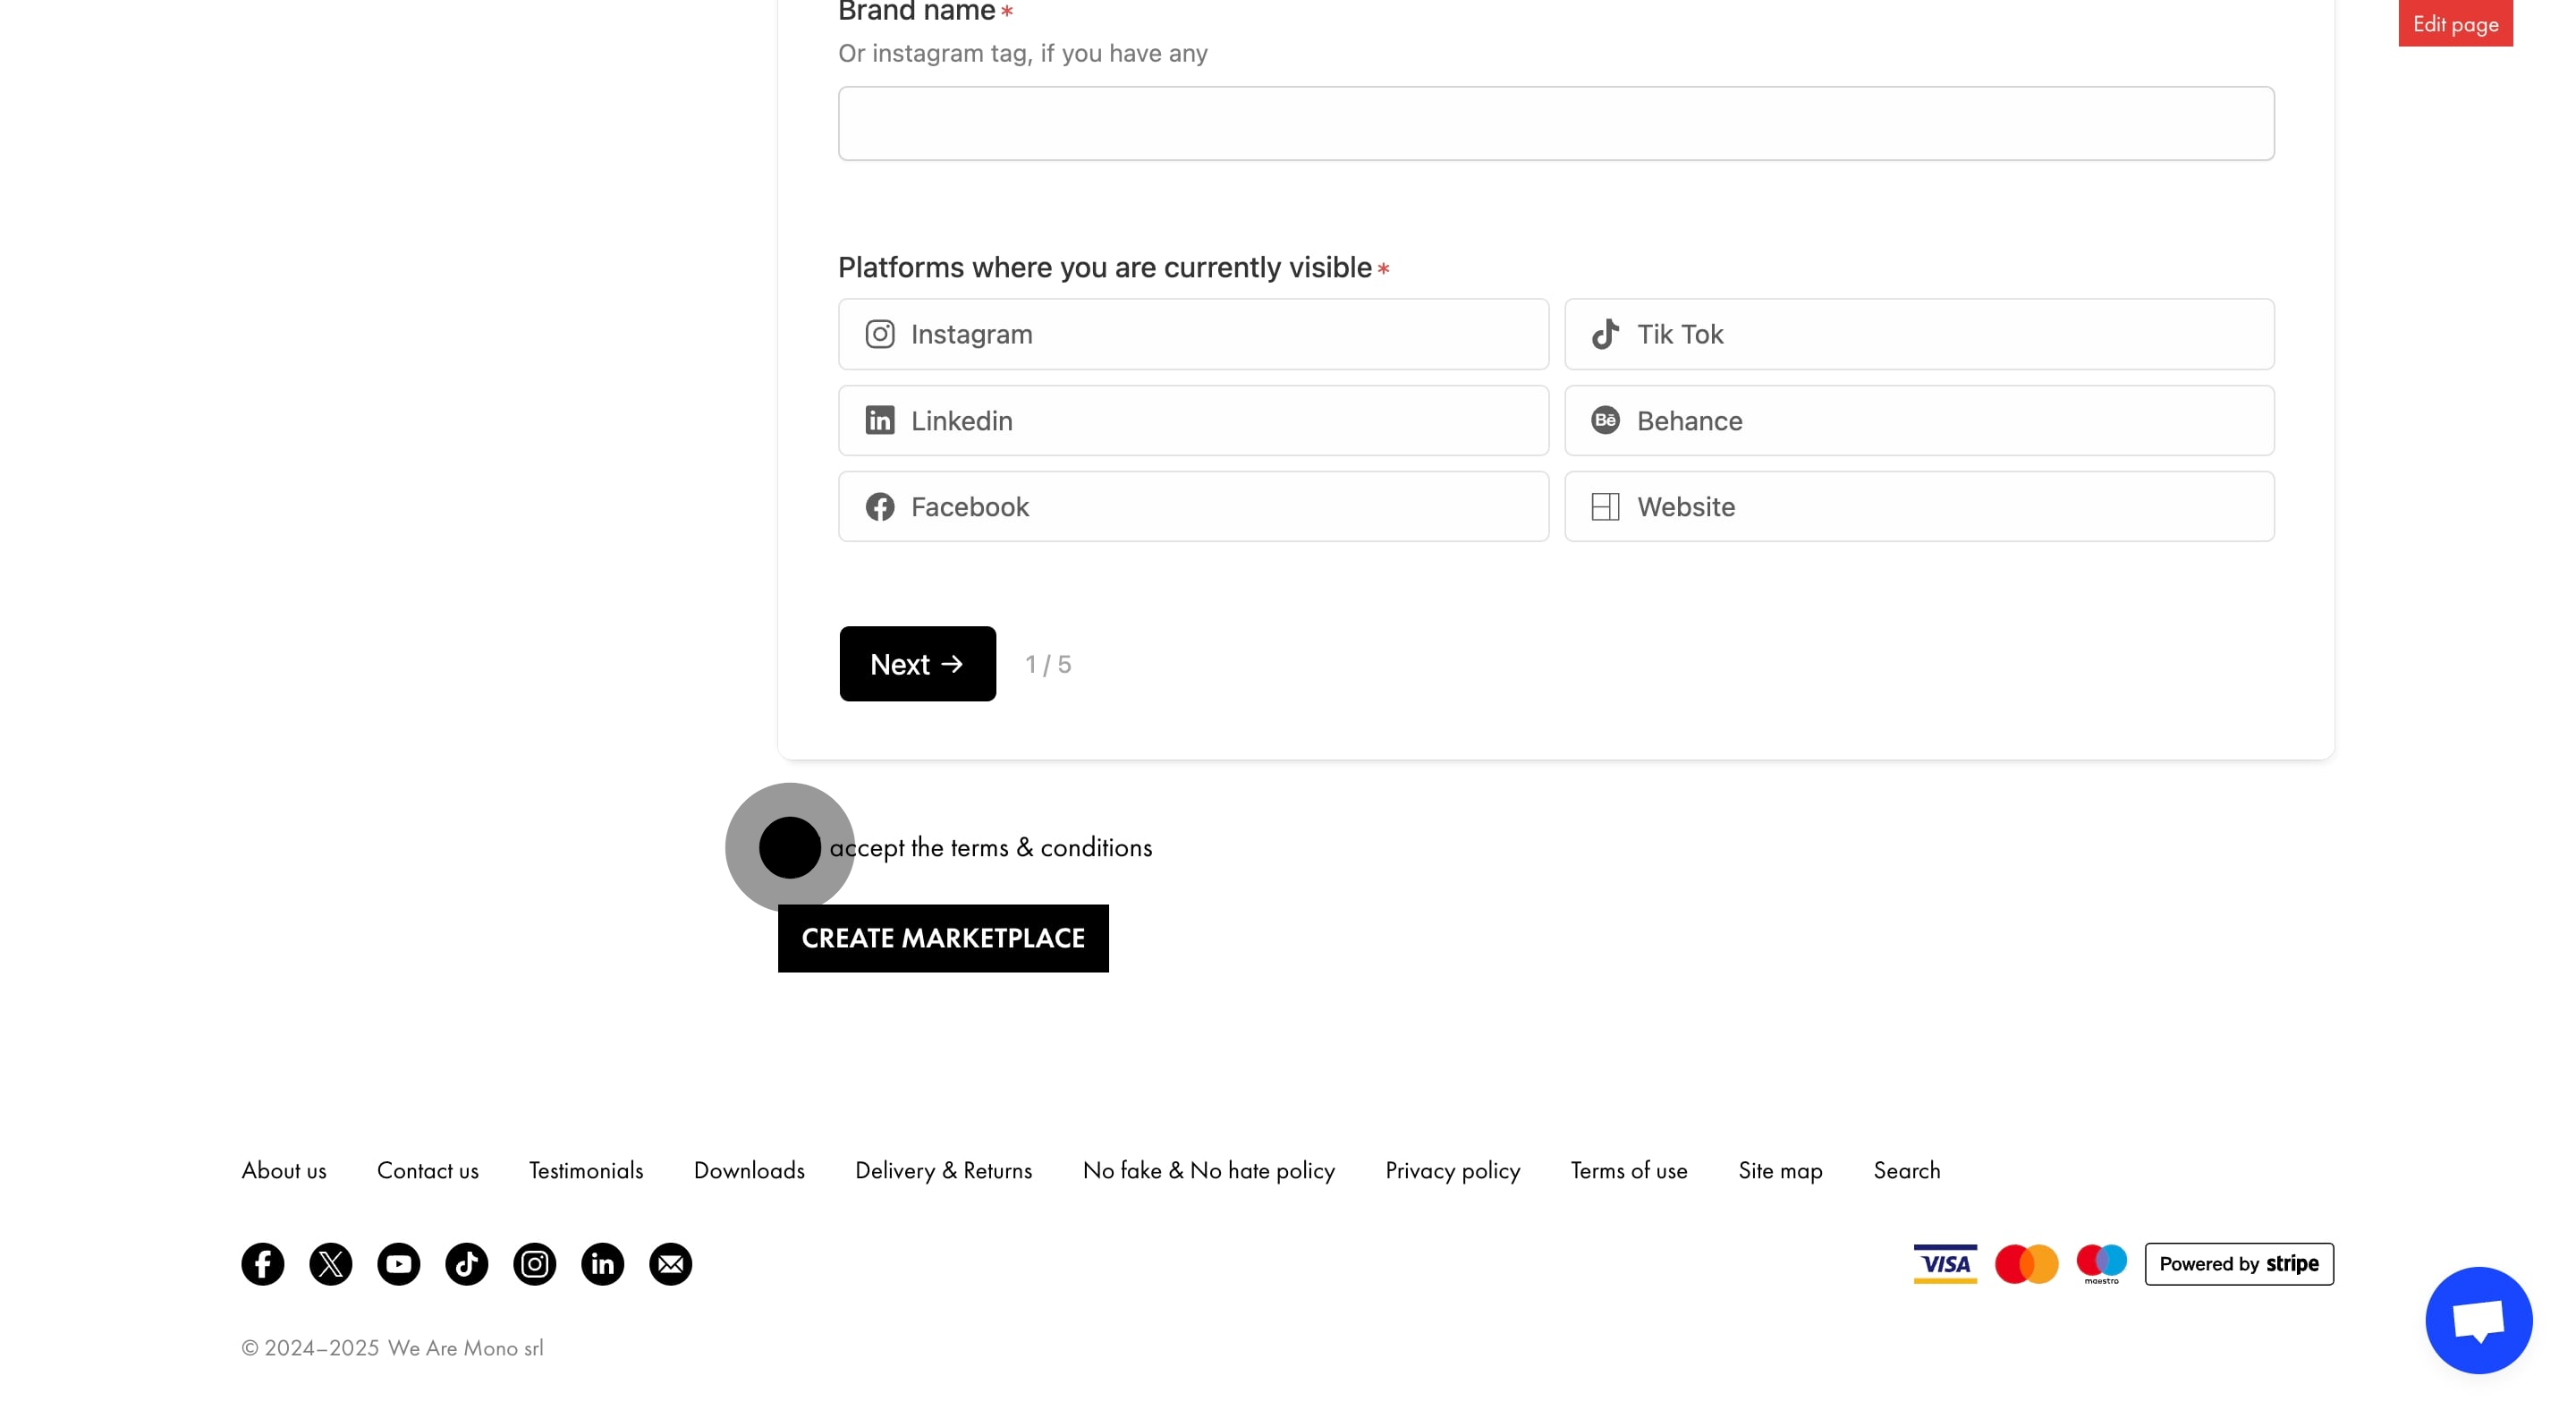Viewport: 2576px width, 1410px height.
Task: Click the red Edit page button
Action: pos(2455,22)
